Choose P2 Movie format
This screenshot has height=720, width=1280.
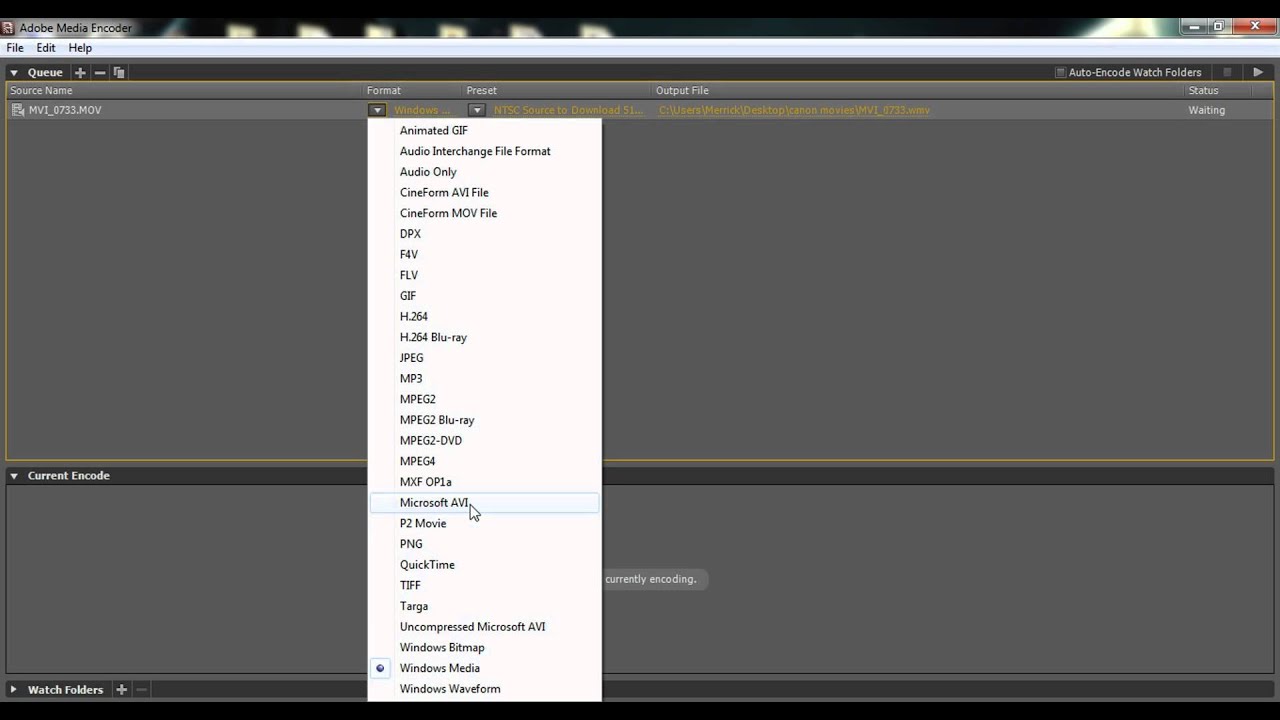point(485,523)
